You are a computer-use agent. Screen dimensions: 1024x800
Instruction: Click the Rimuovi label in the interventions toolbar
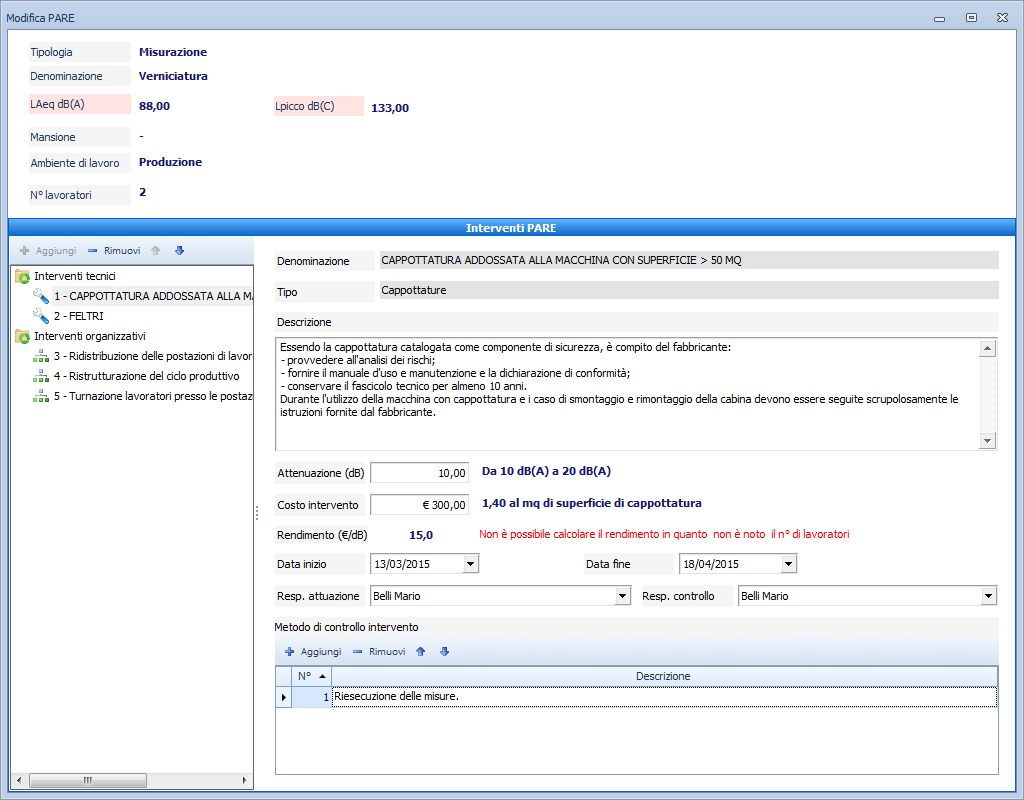122,251
